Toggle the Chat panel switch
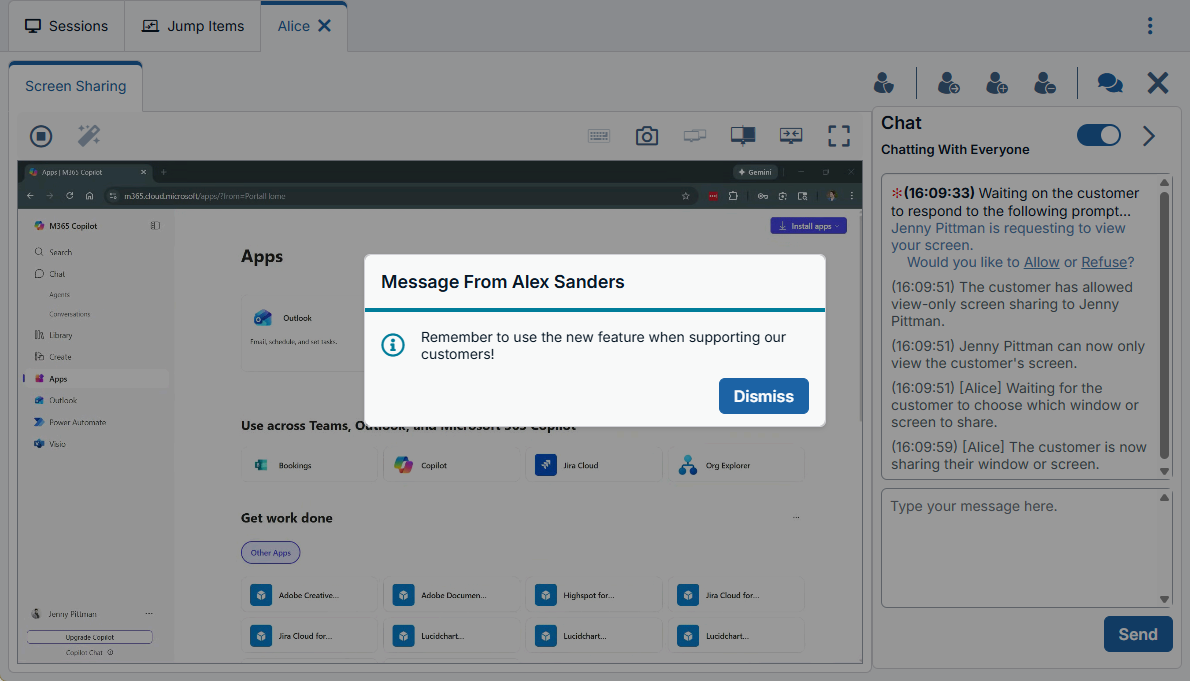This screenshot has width=1190, height=681. click(1098, 135)
